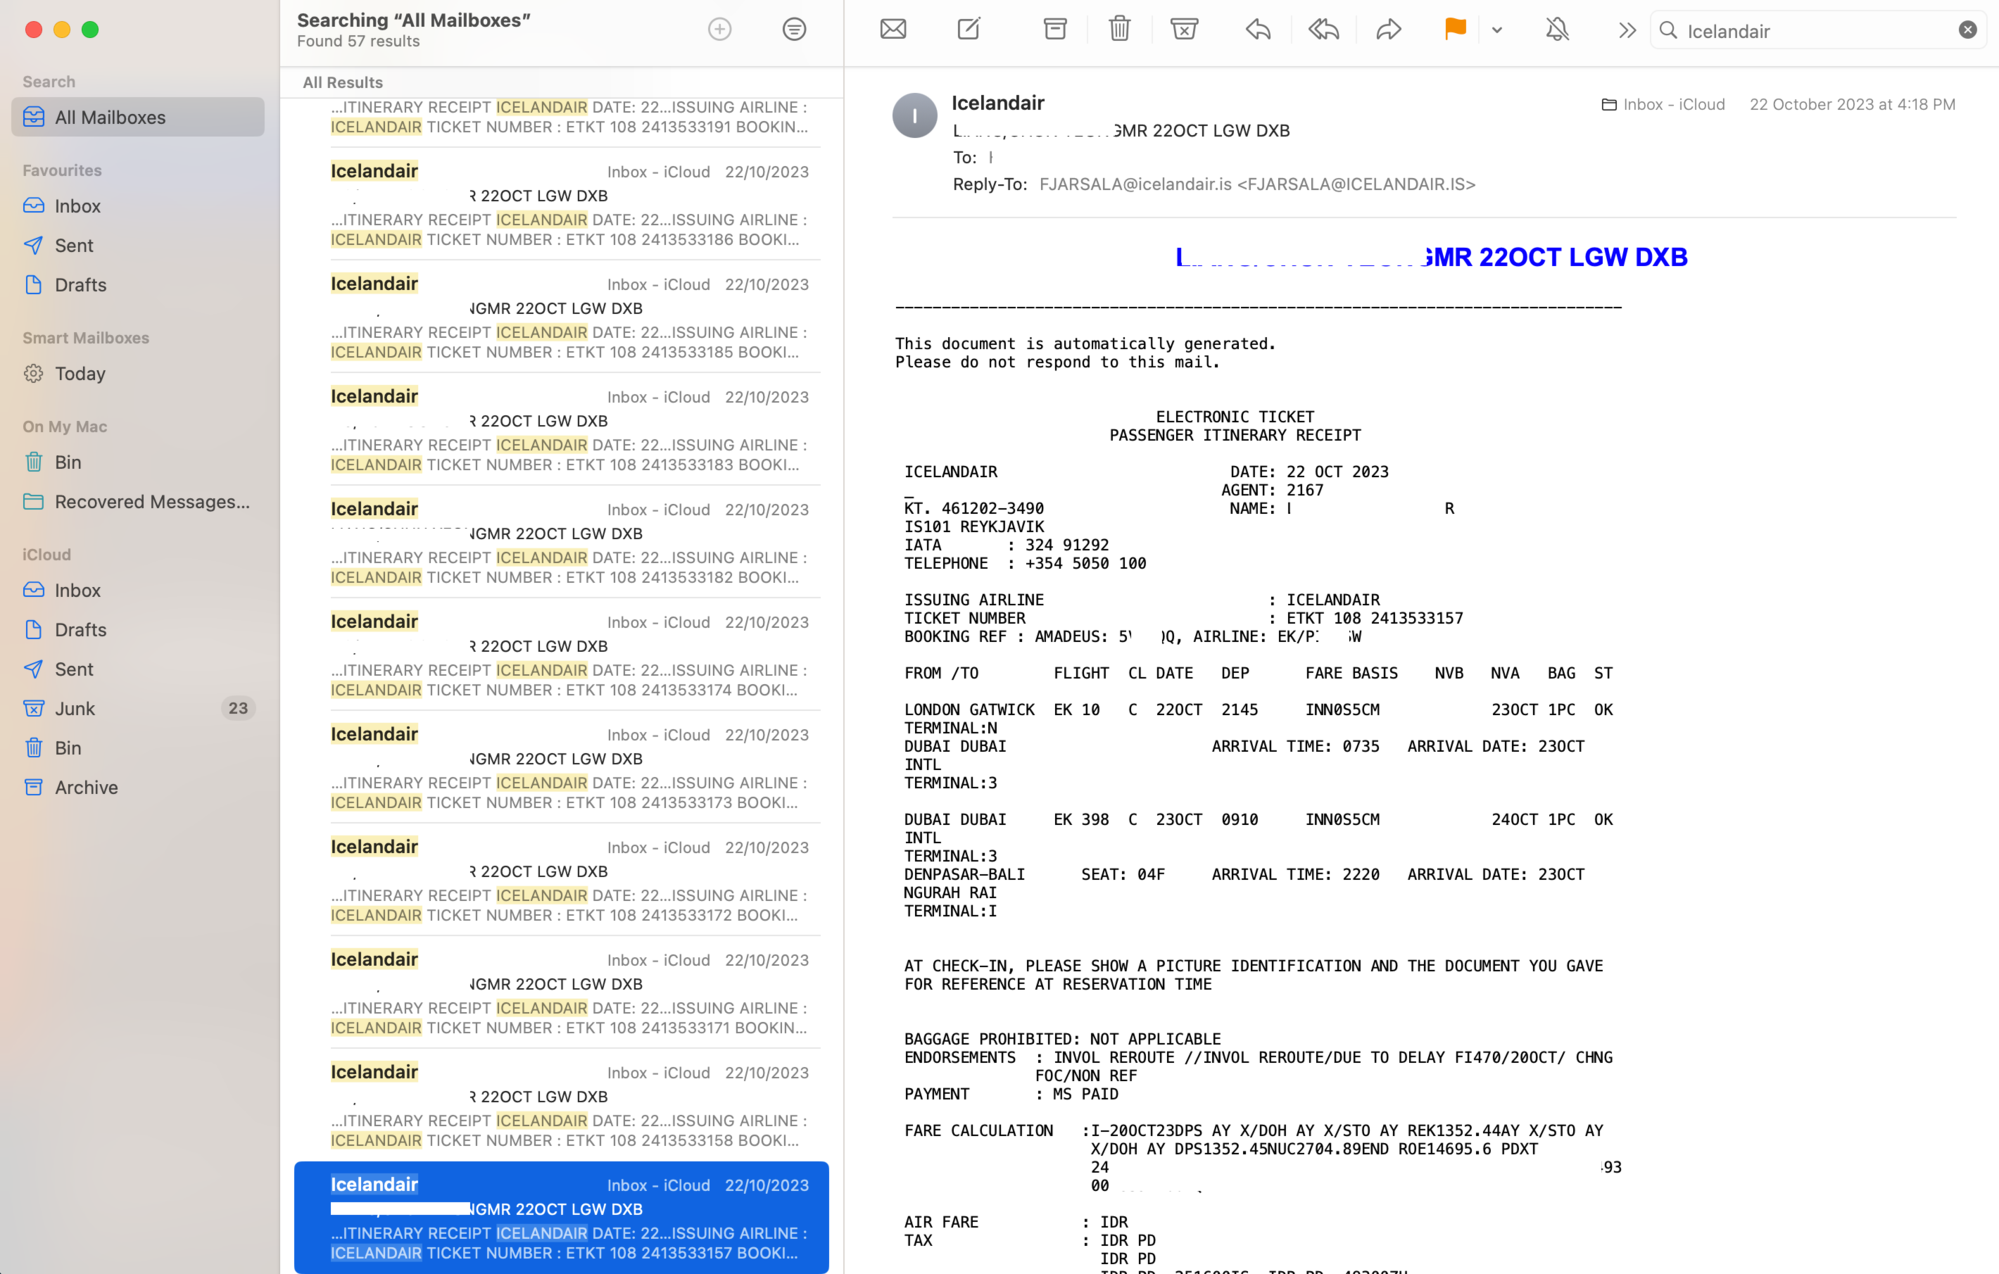
Task: Clear the Icelandair search field
Action: [1967, 30]
